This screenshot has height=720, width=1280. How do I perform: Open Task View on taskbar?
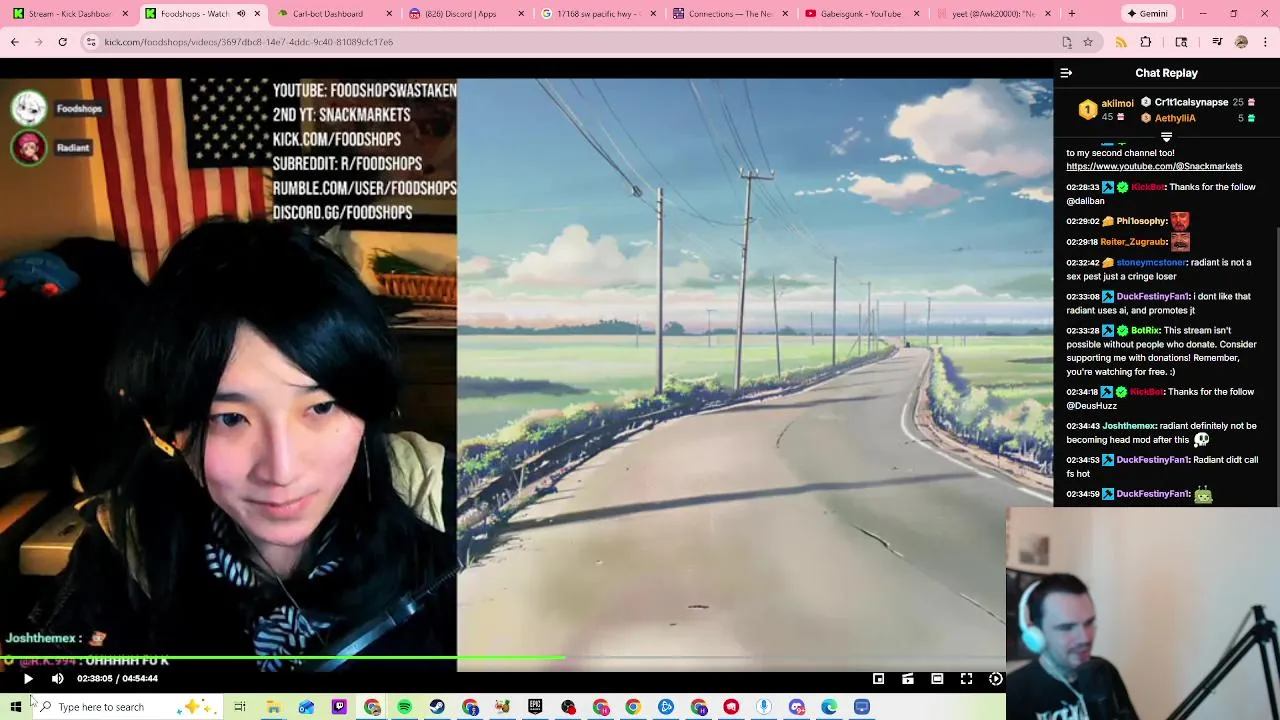click(x=240, y=707)
